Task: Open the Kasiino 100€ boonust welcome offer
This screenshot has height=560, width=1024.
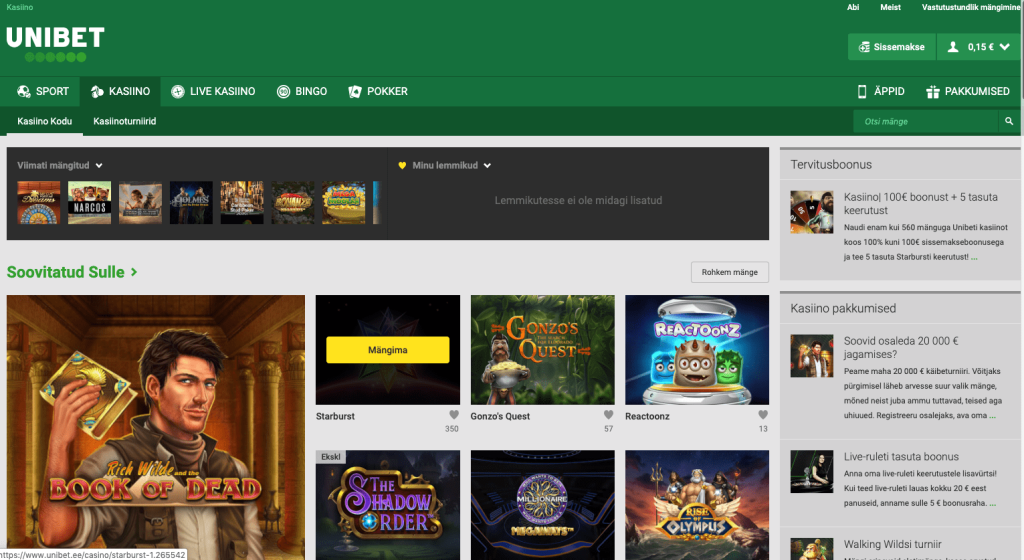Action: (920, 204)
